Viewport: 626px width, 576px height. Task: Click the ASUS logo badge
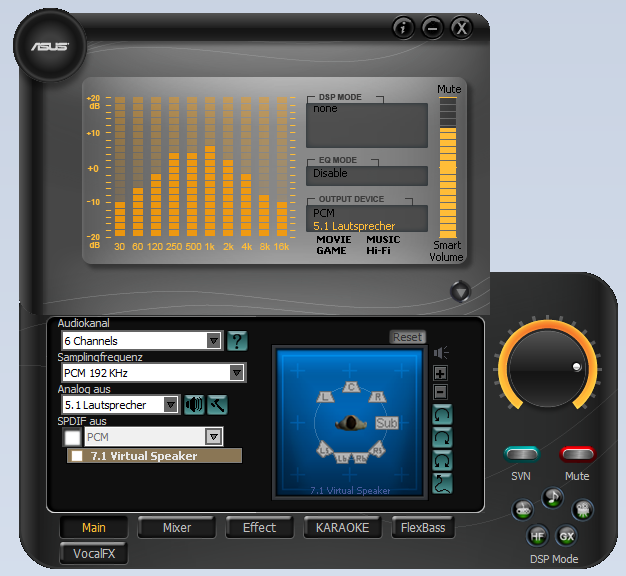[50, 46]
